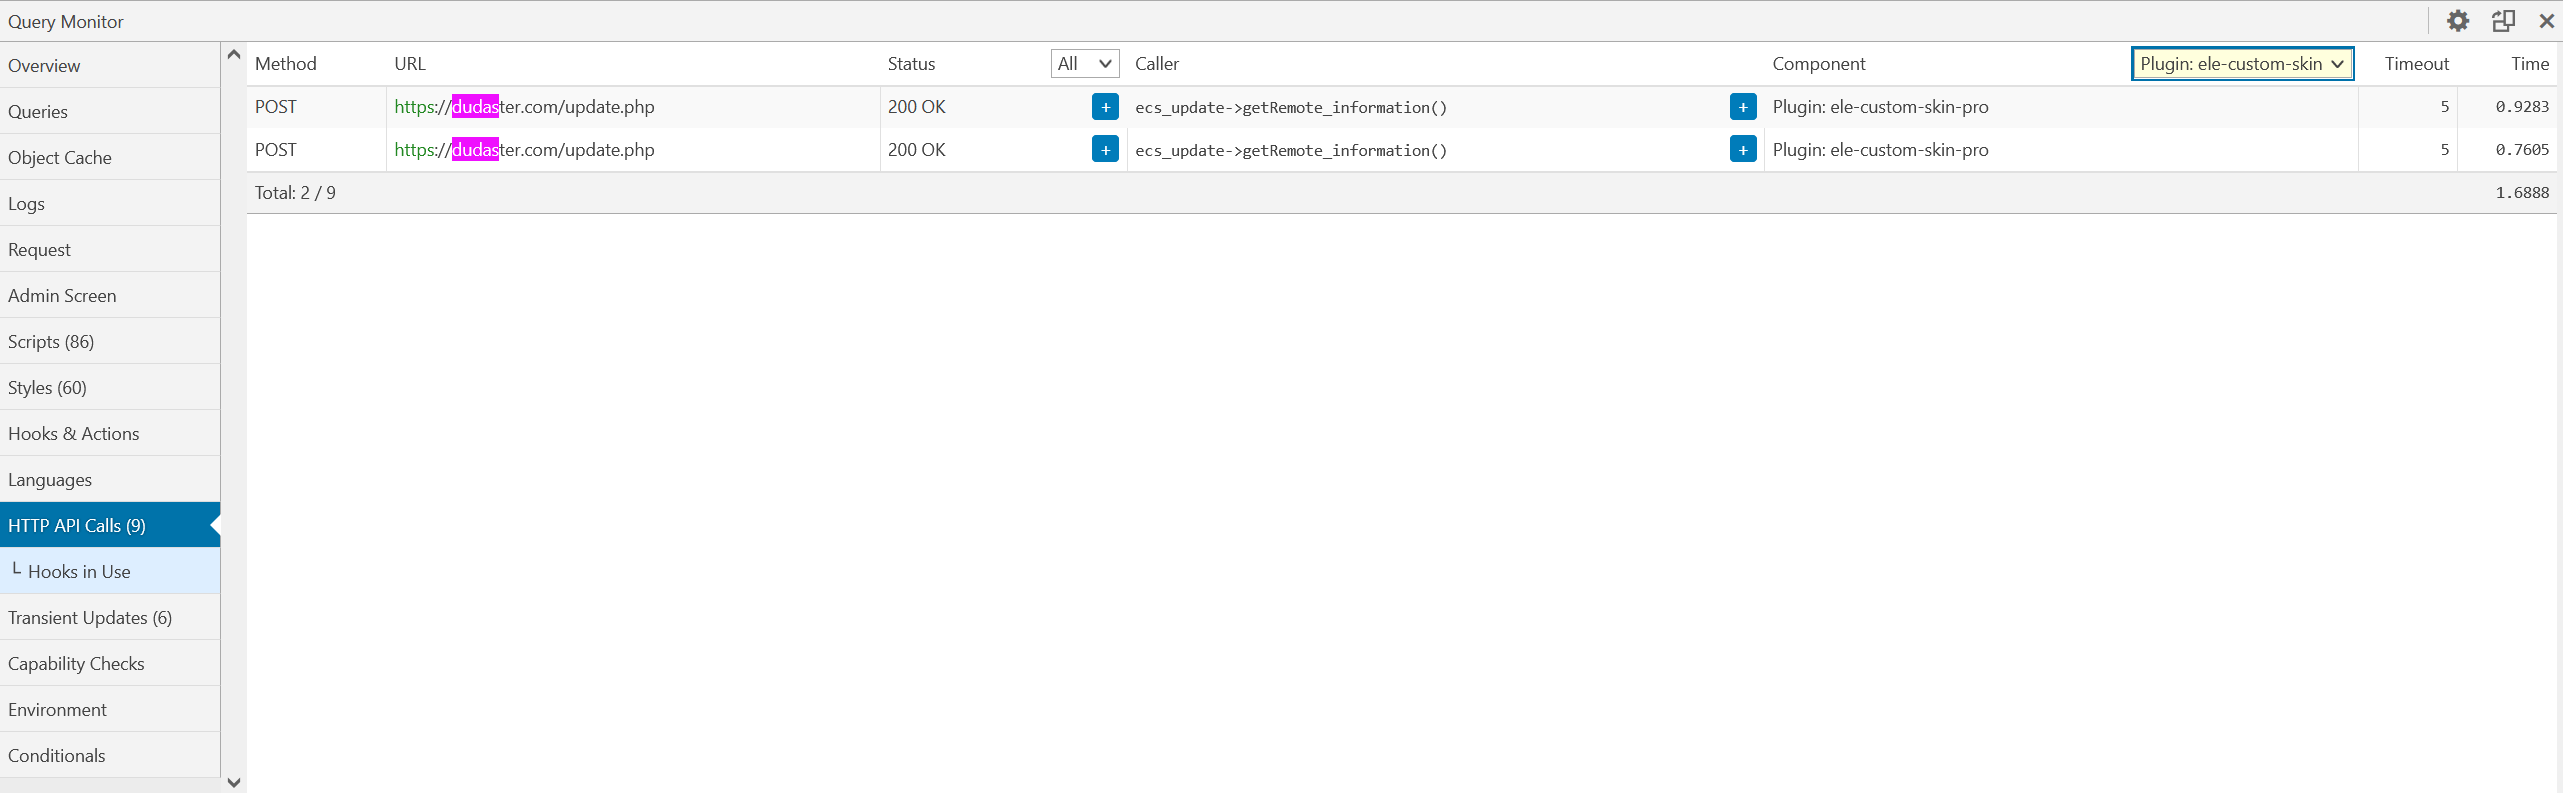Viewport: 2563px width, 793px height.
Task: Open the Query Monitor settings gear
Action: point(2458,21)
